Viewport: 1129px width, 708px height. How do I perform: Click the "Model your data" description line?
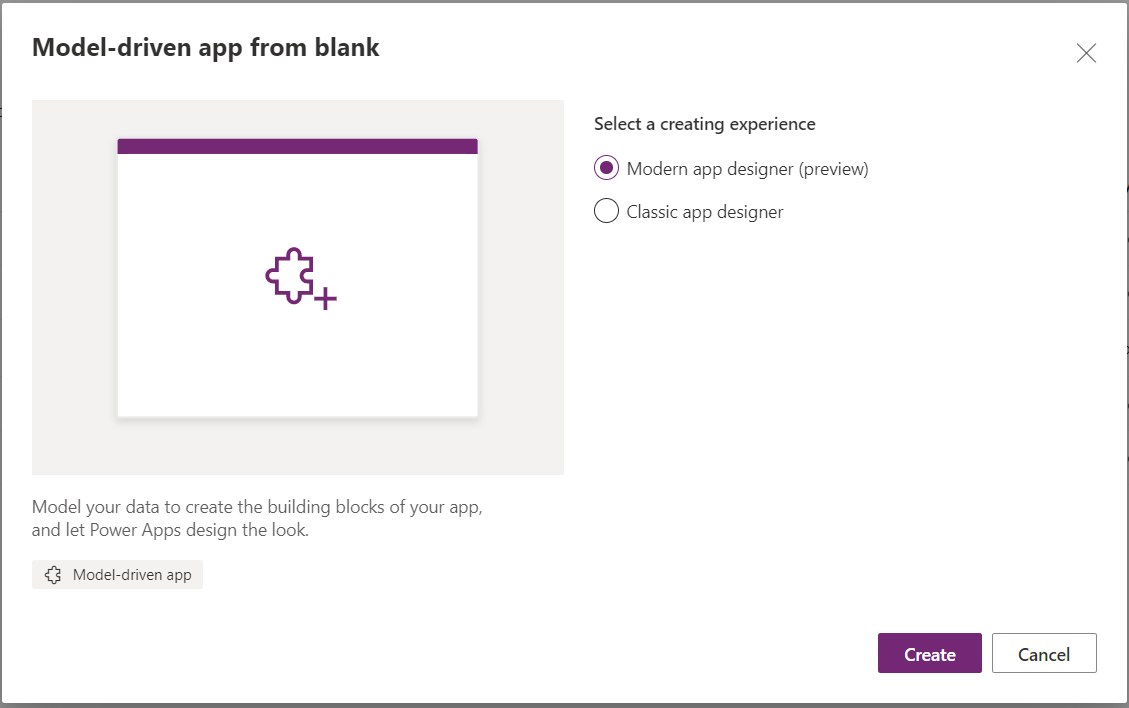pyautogui.click(x=257, y=506)
